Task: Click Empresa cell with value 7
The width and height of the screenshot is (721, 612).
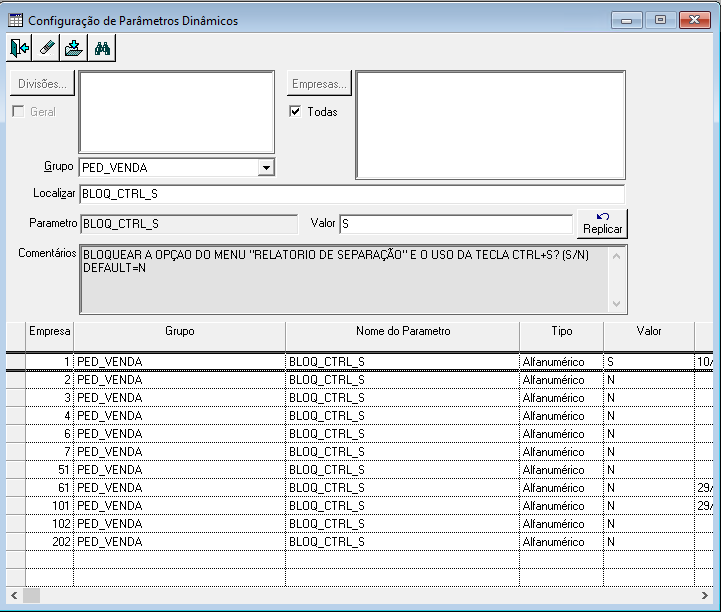Action: (x=50, y=452)
